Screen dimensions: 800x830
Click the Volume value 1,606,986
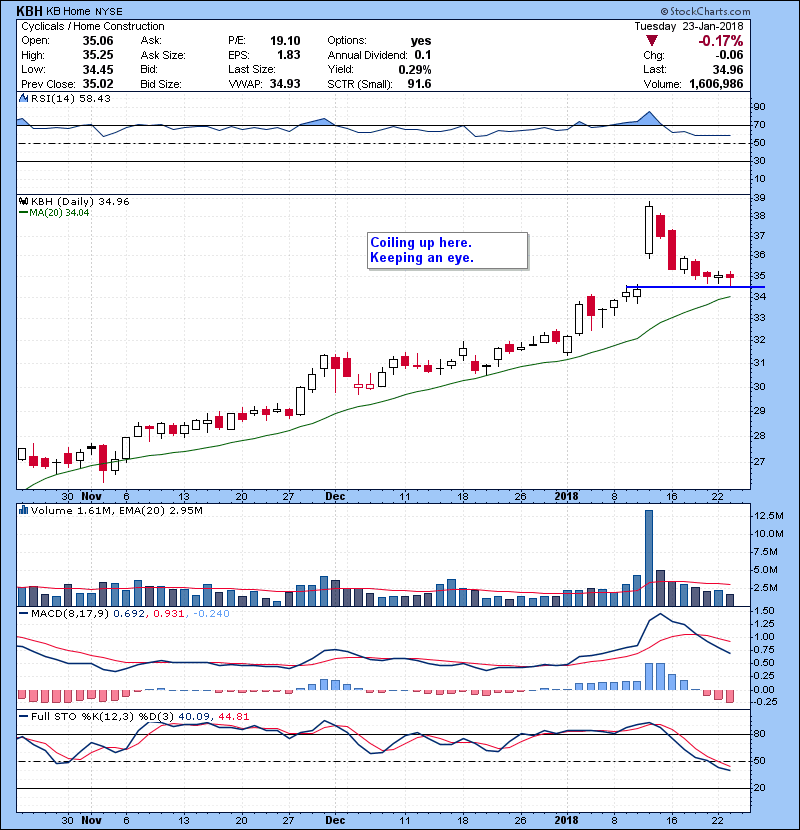716,84
